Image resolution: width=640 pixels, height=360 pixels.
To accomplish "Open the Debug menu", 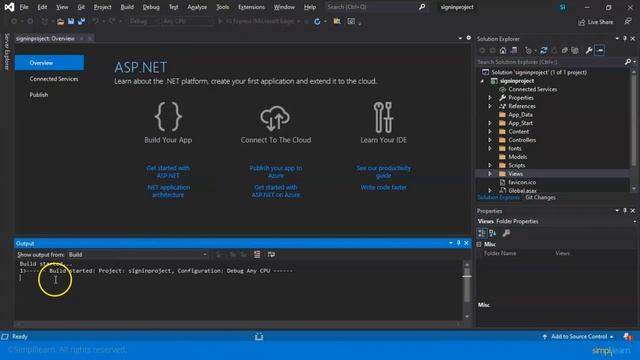I will coord(151,7).
